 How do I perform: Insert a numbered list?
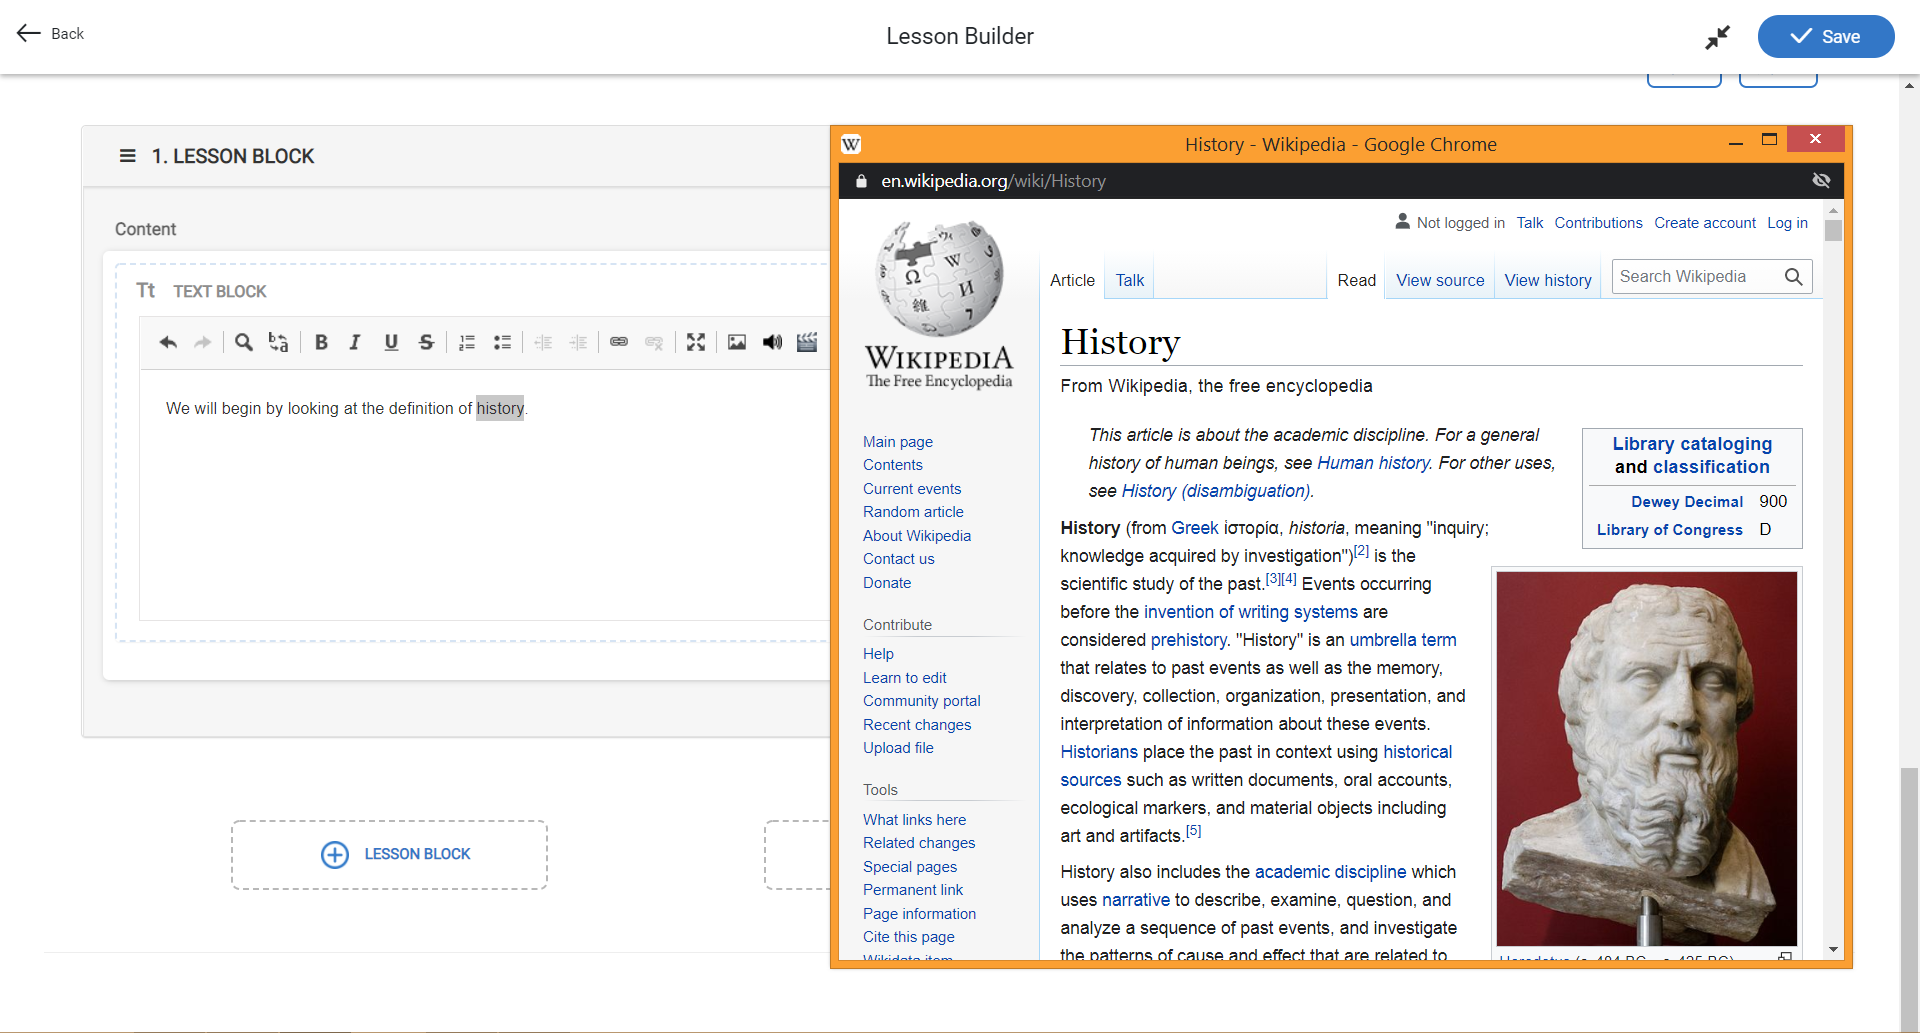(466, 343)
